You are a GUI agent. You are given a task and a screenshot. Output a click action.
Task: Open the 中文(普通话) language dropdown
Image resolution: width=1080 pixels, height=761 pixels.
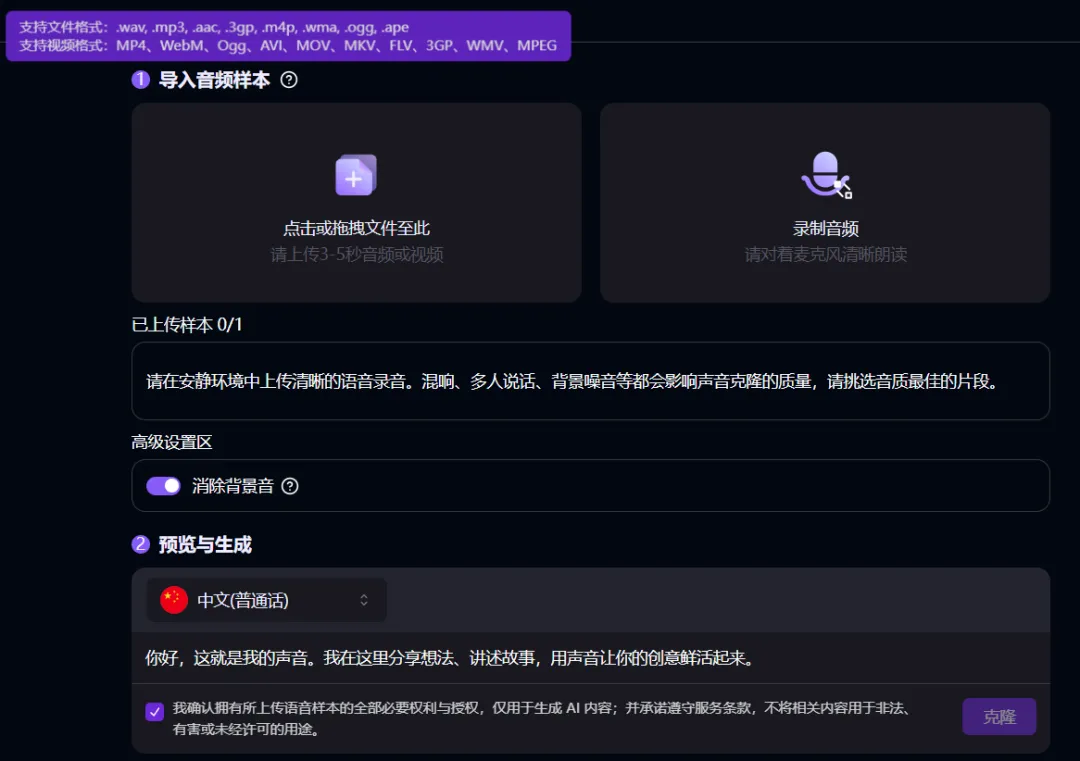coord(267,600)
